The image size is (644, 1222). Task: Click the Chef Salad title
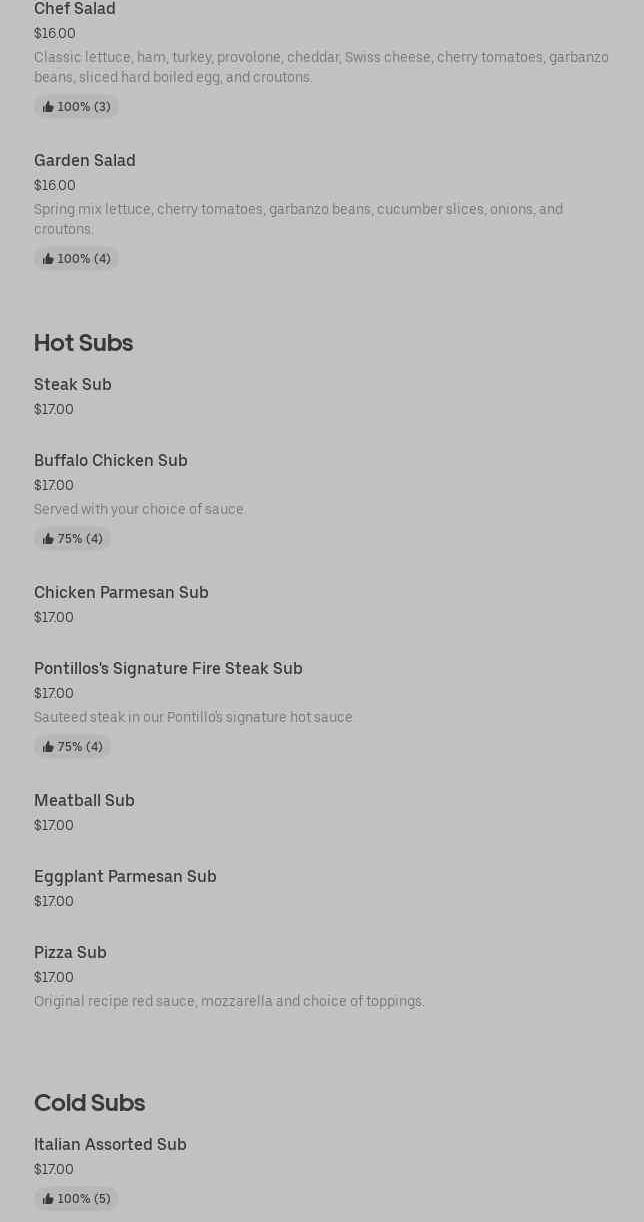75,9
